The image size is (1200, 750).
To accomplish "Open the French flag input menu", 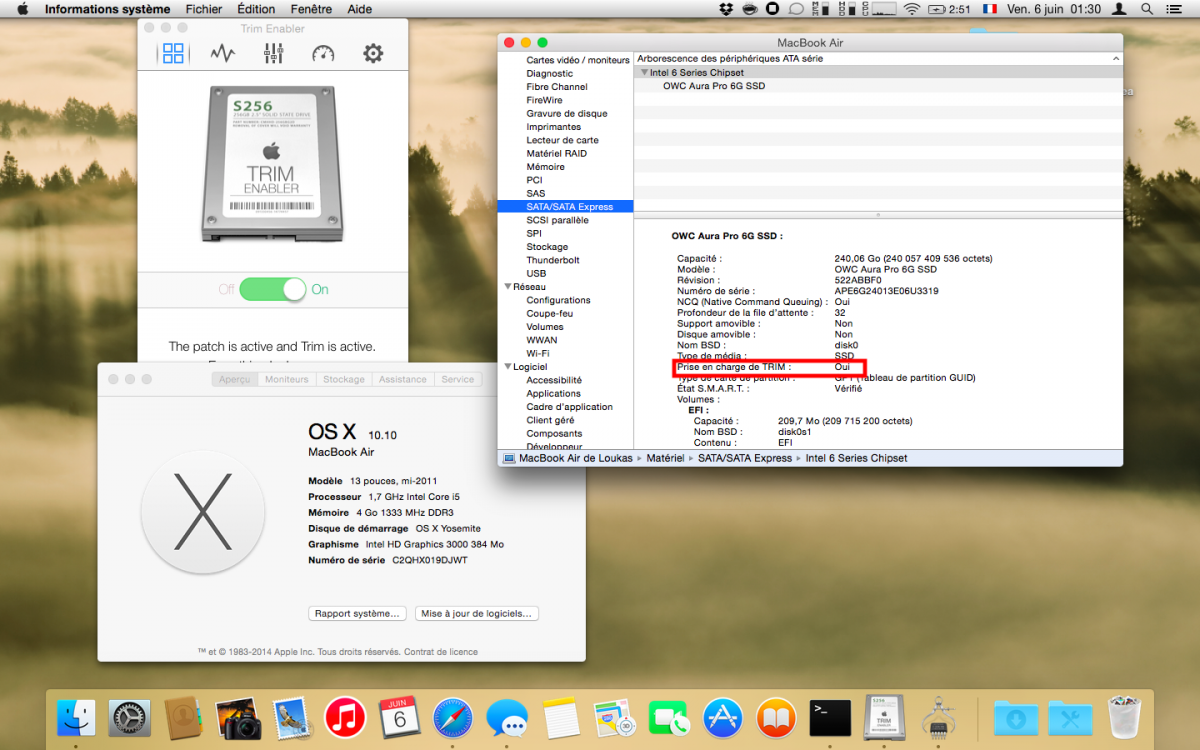I will (x=990, y=9).
